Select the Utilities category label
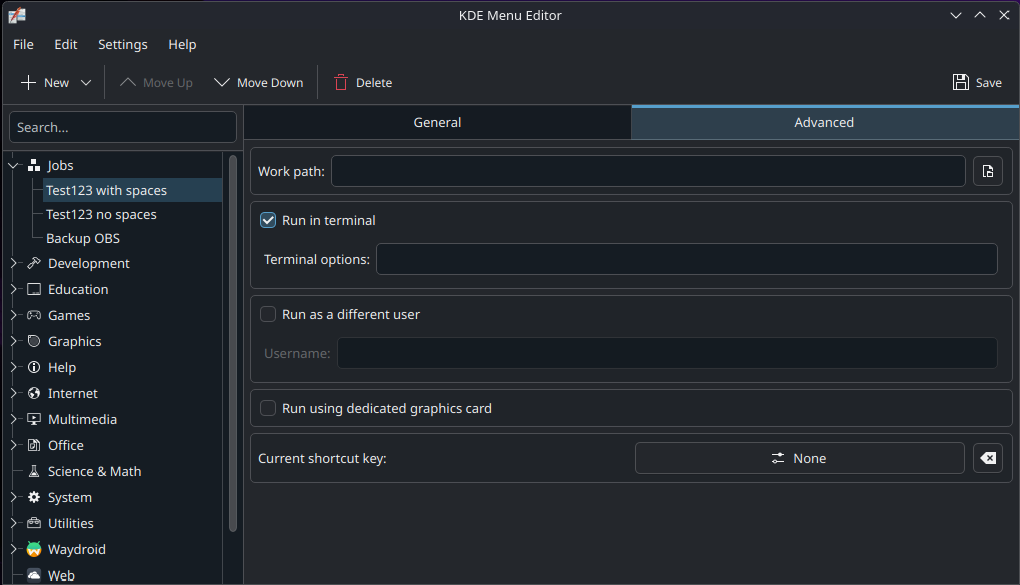The image size is (1020, 585). click(x=71, y=523)
